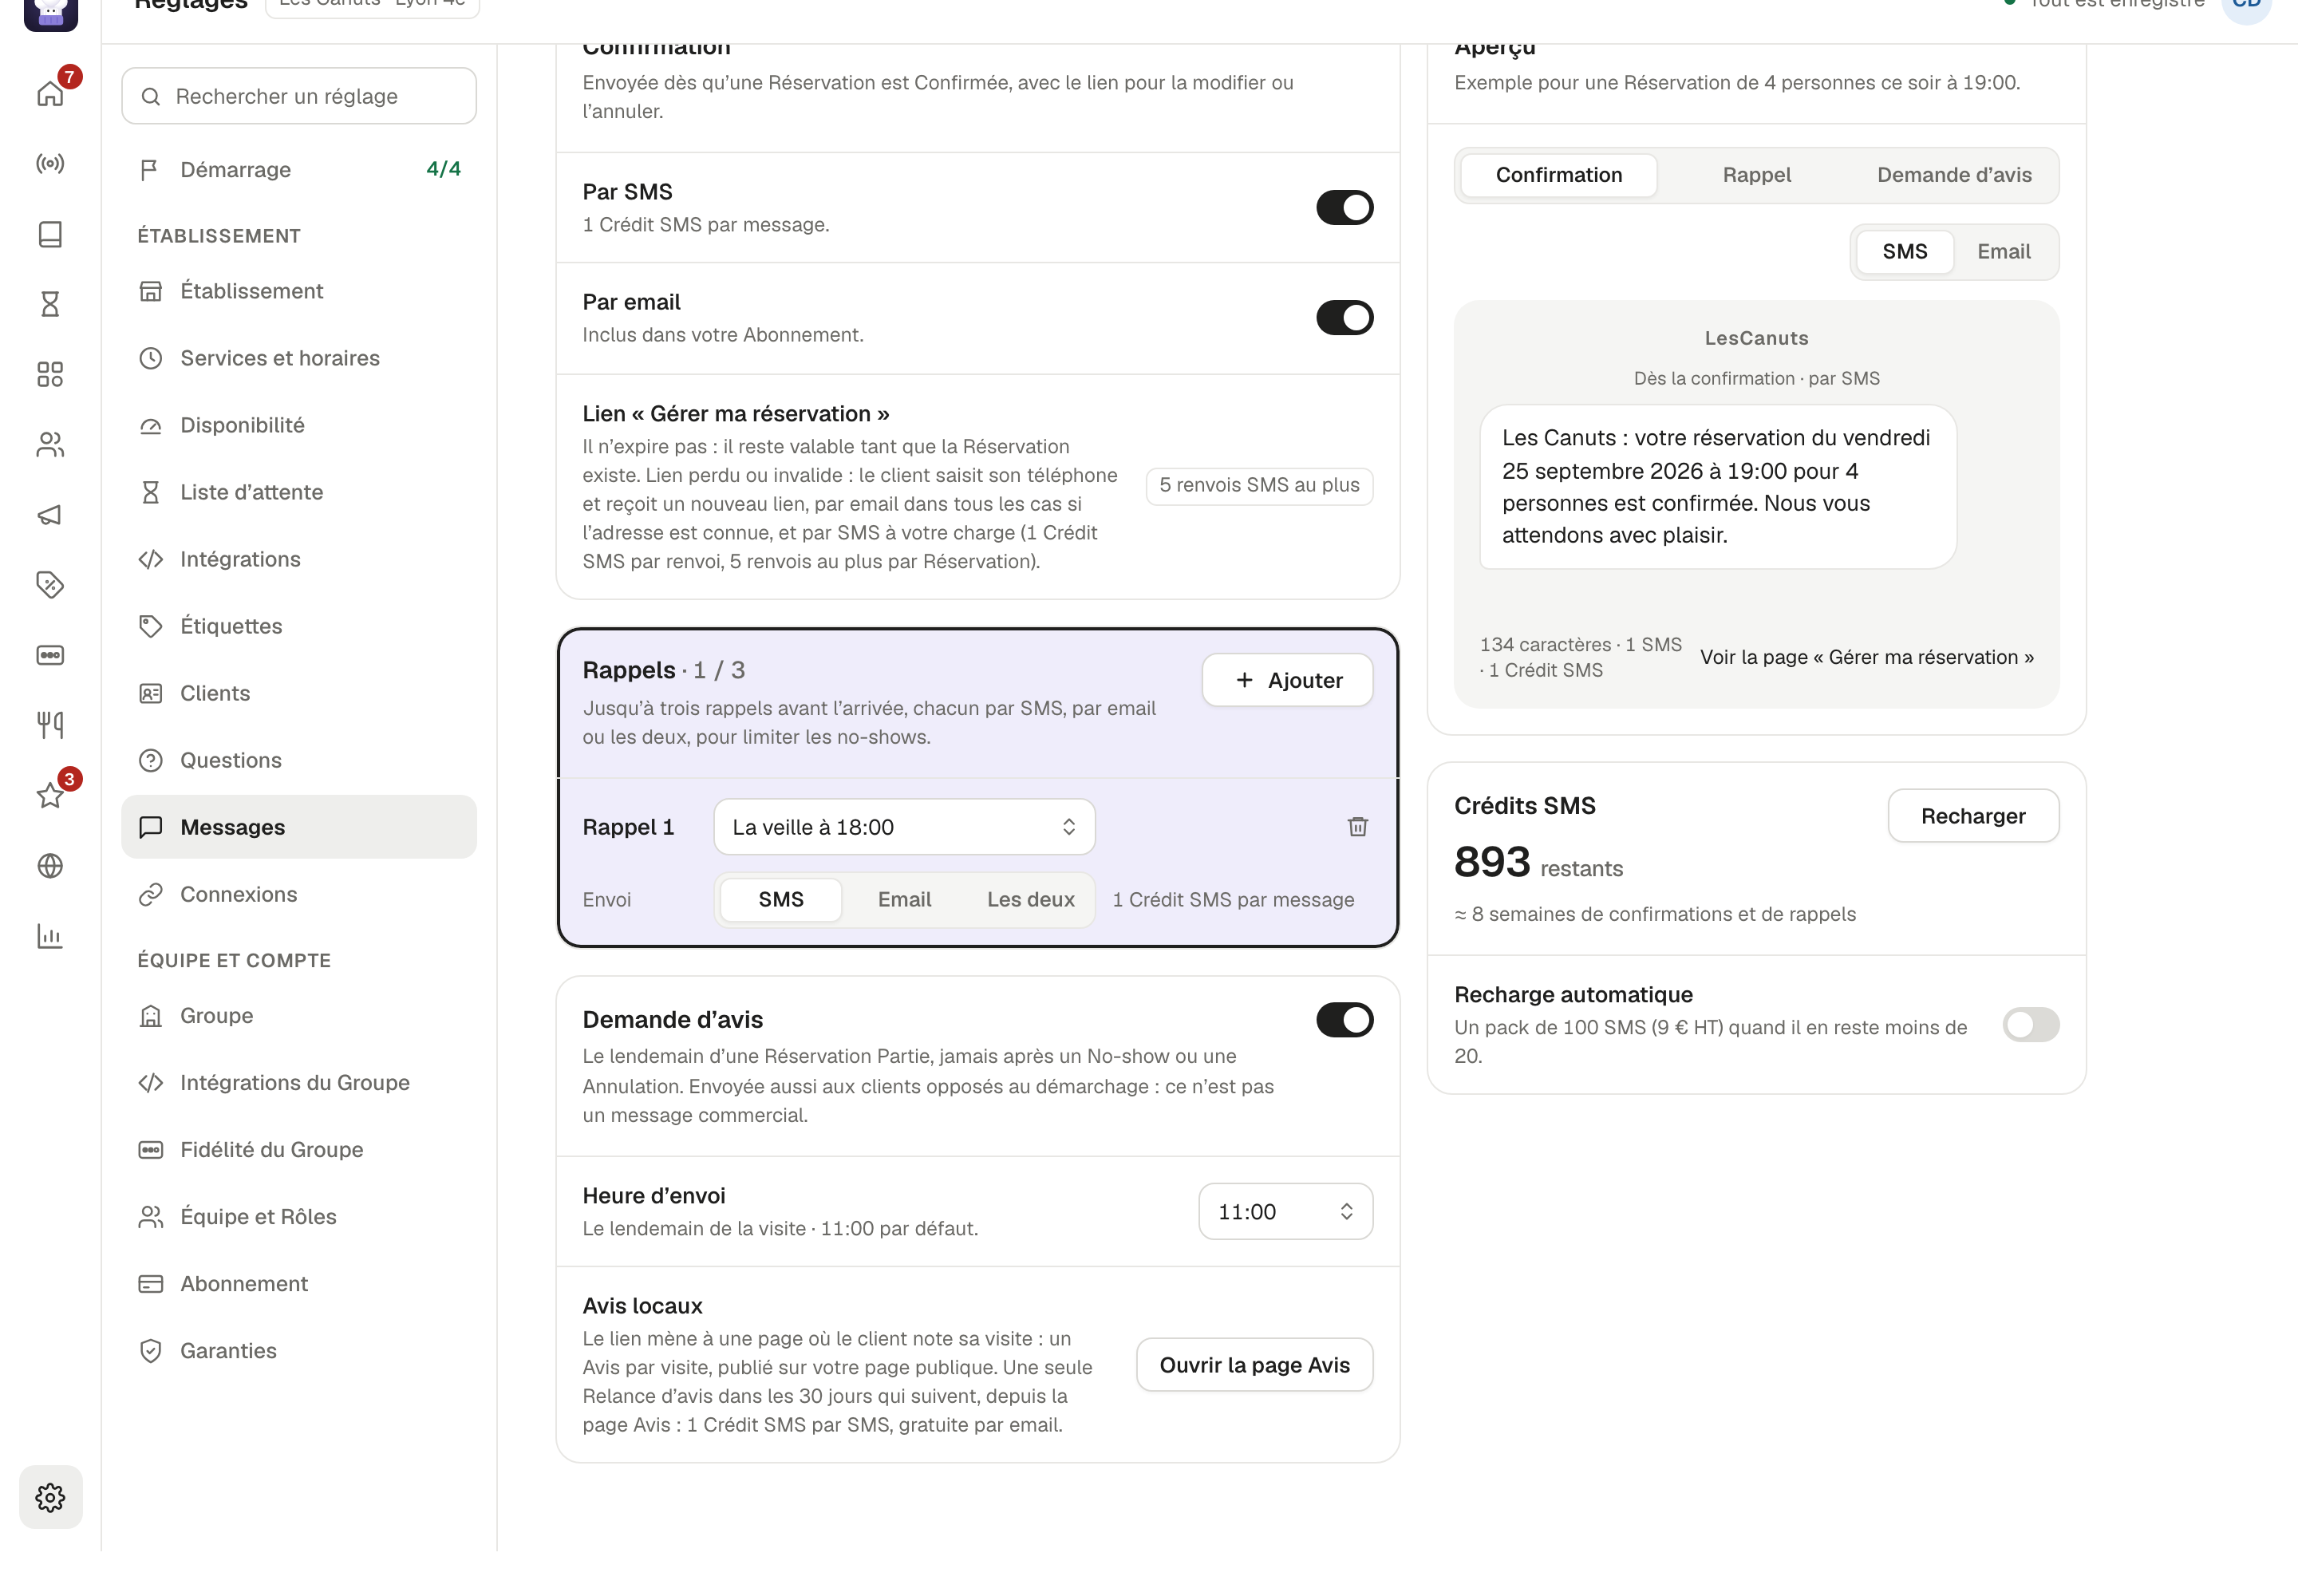The width and height of the screenshot is (2298, 1596).
Task: Enable the Recharge automatique switch
Action: pyautogui.click(x=2030, y=1025)
